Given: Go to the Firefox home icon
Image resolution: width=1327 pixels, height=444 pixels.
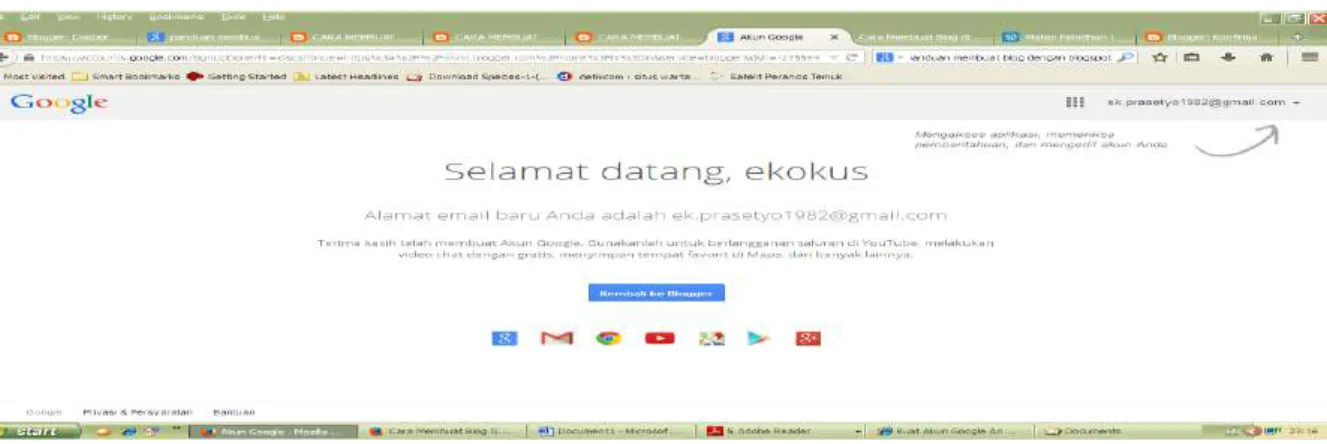Looking at the screenshot, I should click(x=1265, y=58).
